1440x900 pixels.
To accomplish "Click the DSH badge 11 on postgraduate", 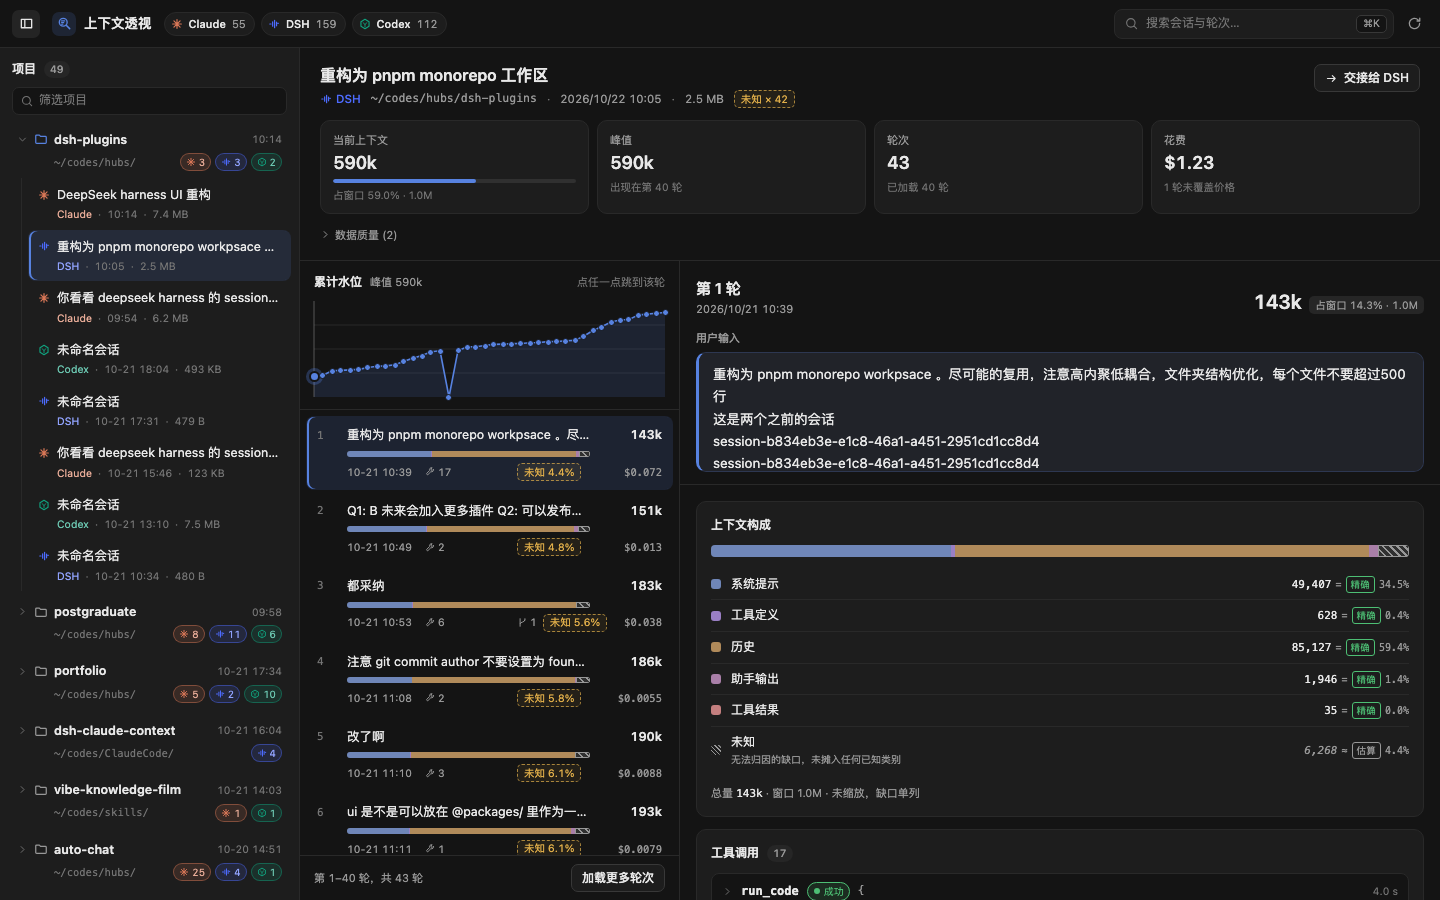I will point(229,634).
